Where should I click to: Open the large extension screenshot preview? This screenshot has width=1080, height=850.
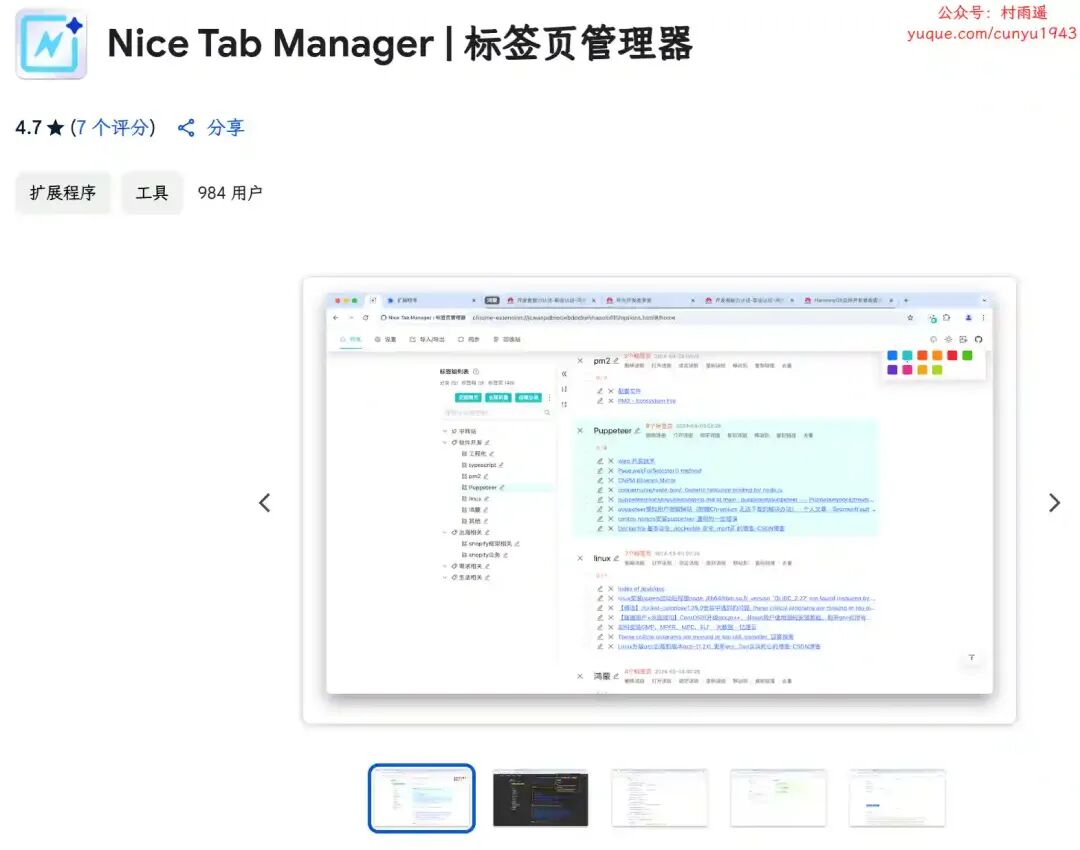(659, 501)
